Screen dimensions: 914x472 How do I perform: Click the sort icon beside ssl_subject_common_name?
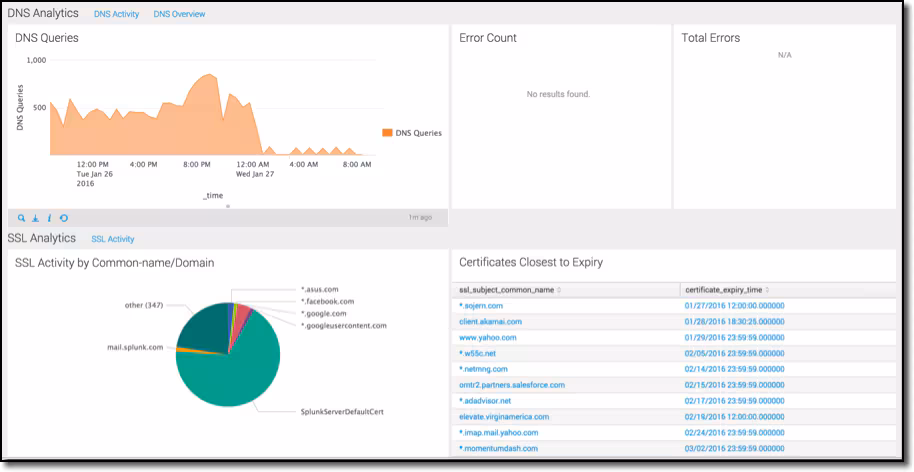559,289
